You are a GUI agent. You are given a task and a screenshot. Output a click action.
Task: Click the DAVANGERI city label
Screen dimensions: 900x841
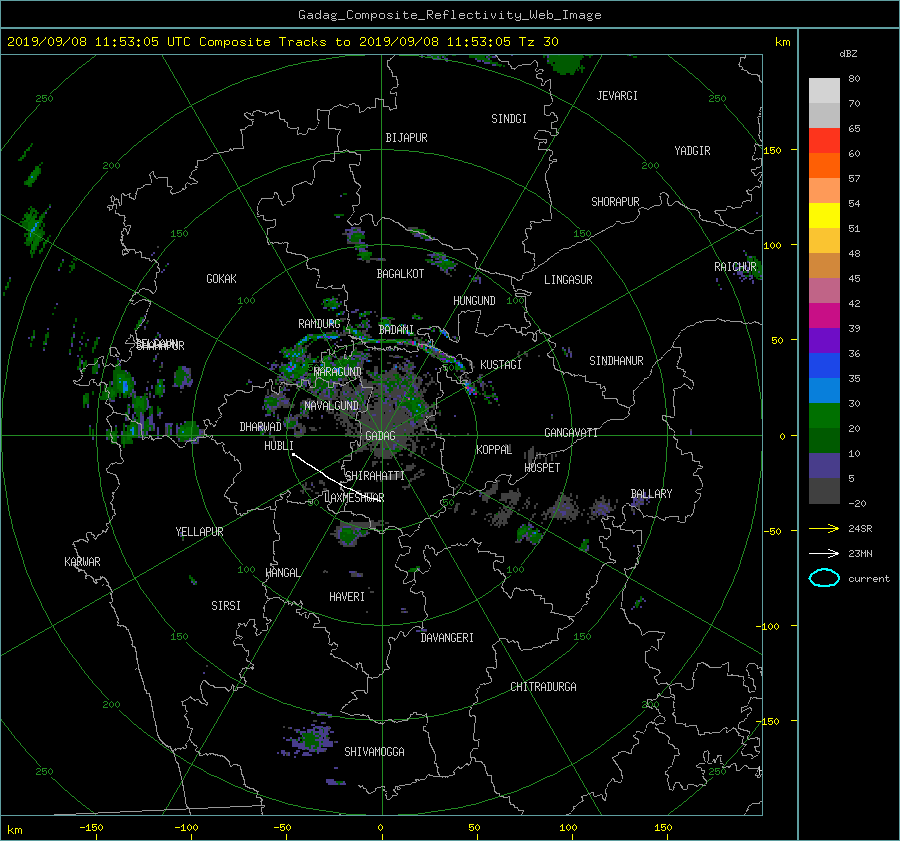[447, 638]
